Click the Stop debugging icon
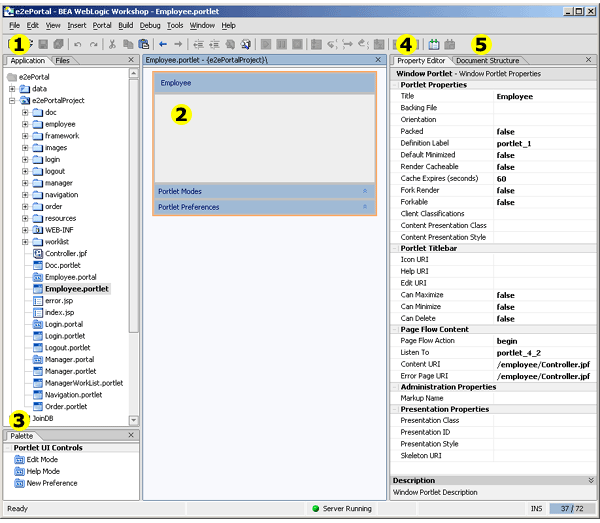This screenshot has width=600, height=523. [297, 44]
